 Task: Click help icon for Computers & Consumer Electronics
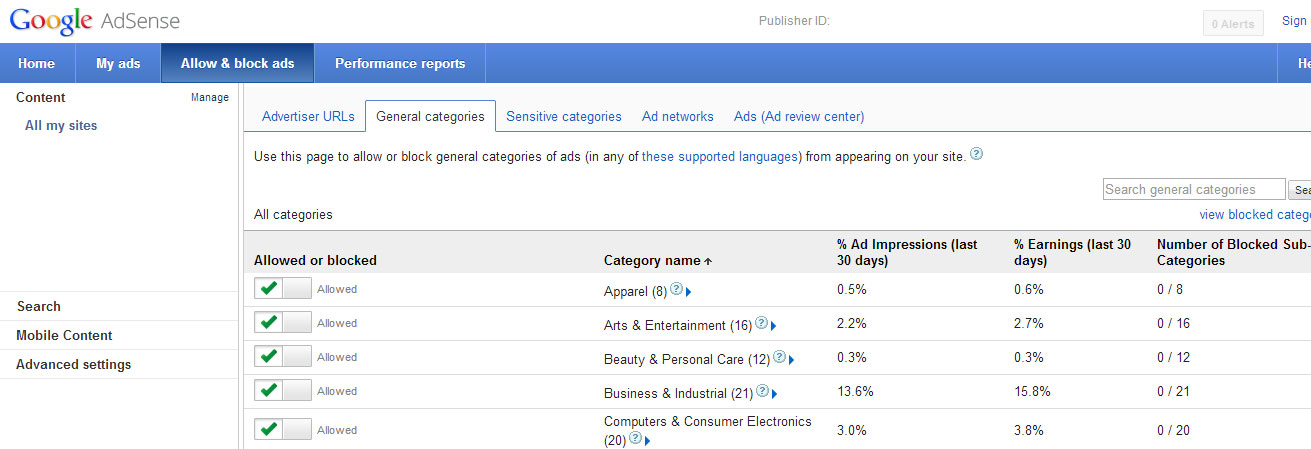tap(635, 438)
